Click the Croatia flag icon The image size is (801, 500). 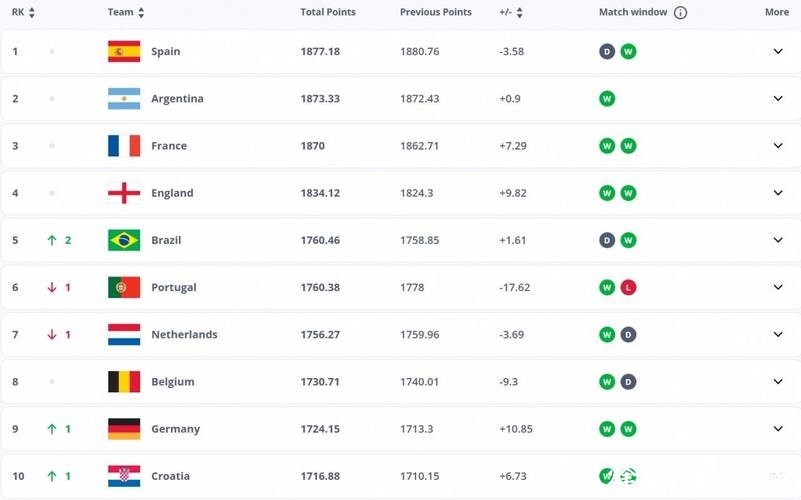point(124,476)
